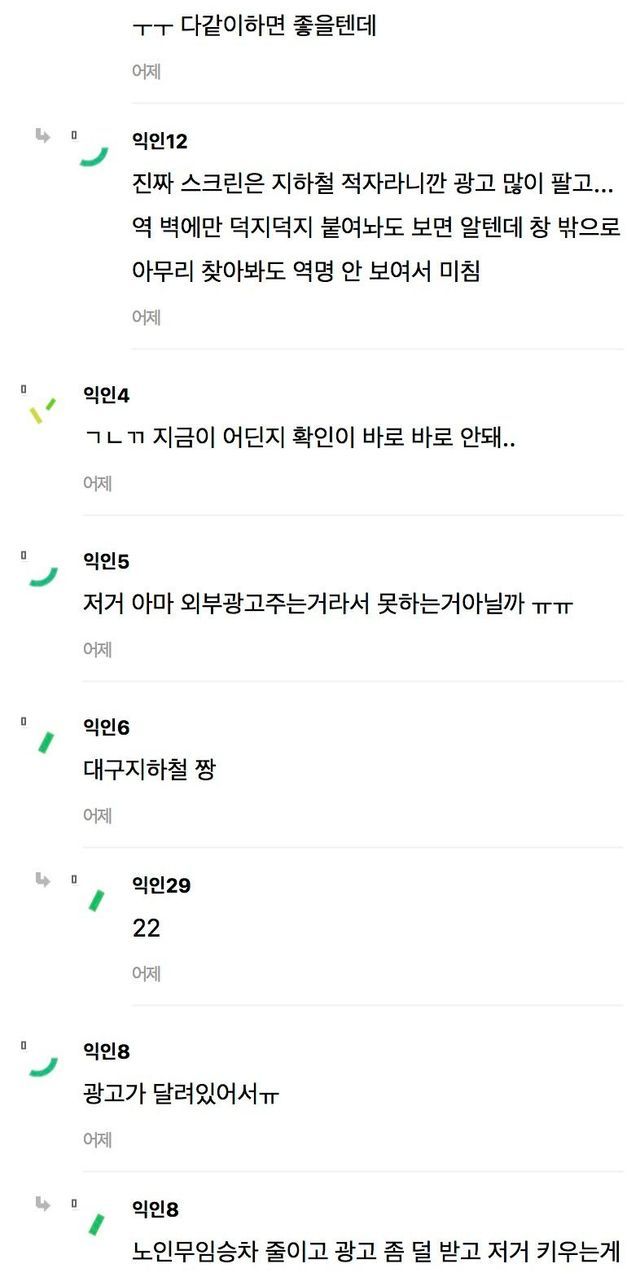The height and width of the screenshot is (1280, 640).
Task: Click avatar beside "광고가 달려있어서" comment
Action: (44, 1066)
